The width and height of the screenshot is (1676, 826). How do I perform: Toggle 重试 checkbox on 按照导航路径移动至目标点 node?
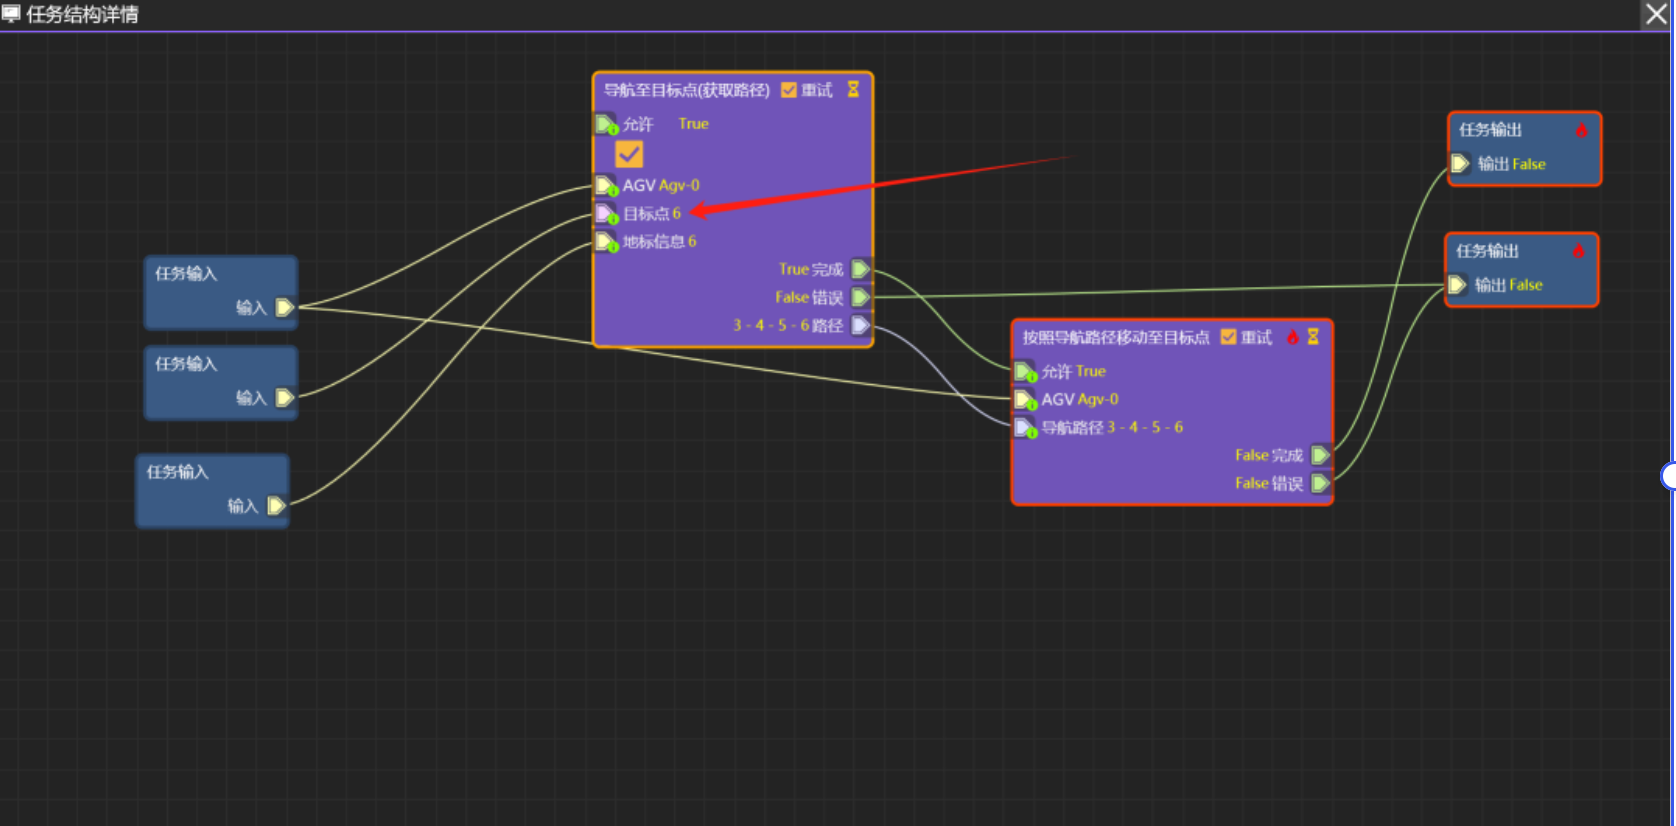click(1228, 337)
